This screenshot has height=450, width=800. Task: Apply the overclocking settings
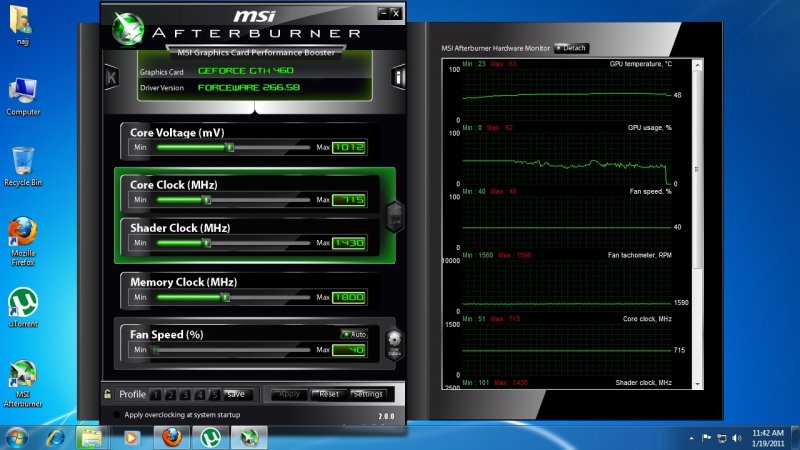coord(289,394)
